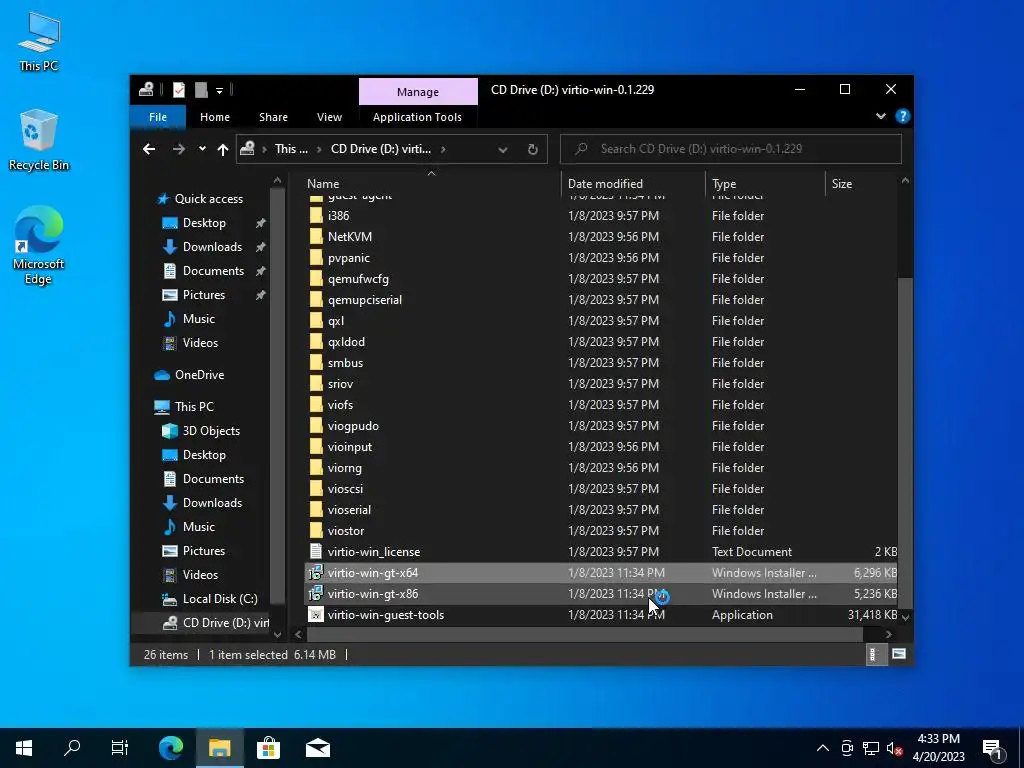Open Application Tools ribbon tab
The height and width of the screenshot is (768, 1024).
tap(417, 117)
